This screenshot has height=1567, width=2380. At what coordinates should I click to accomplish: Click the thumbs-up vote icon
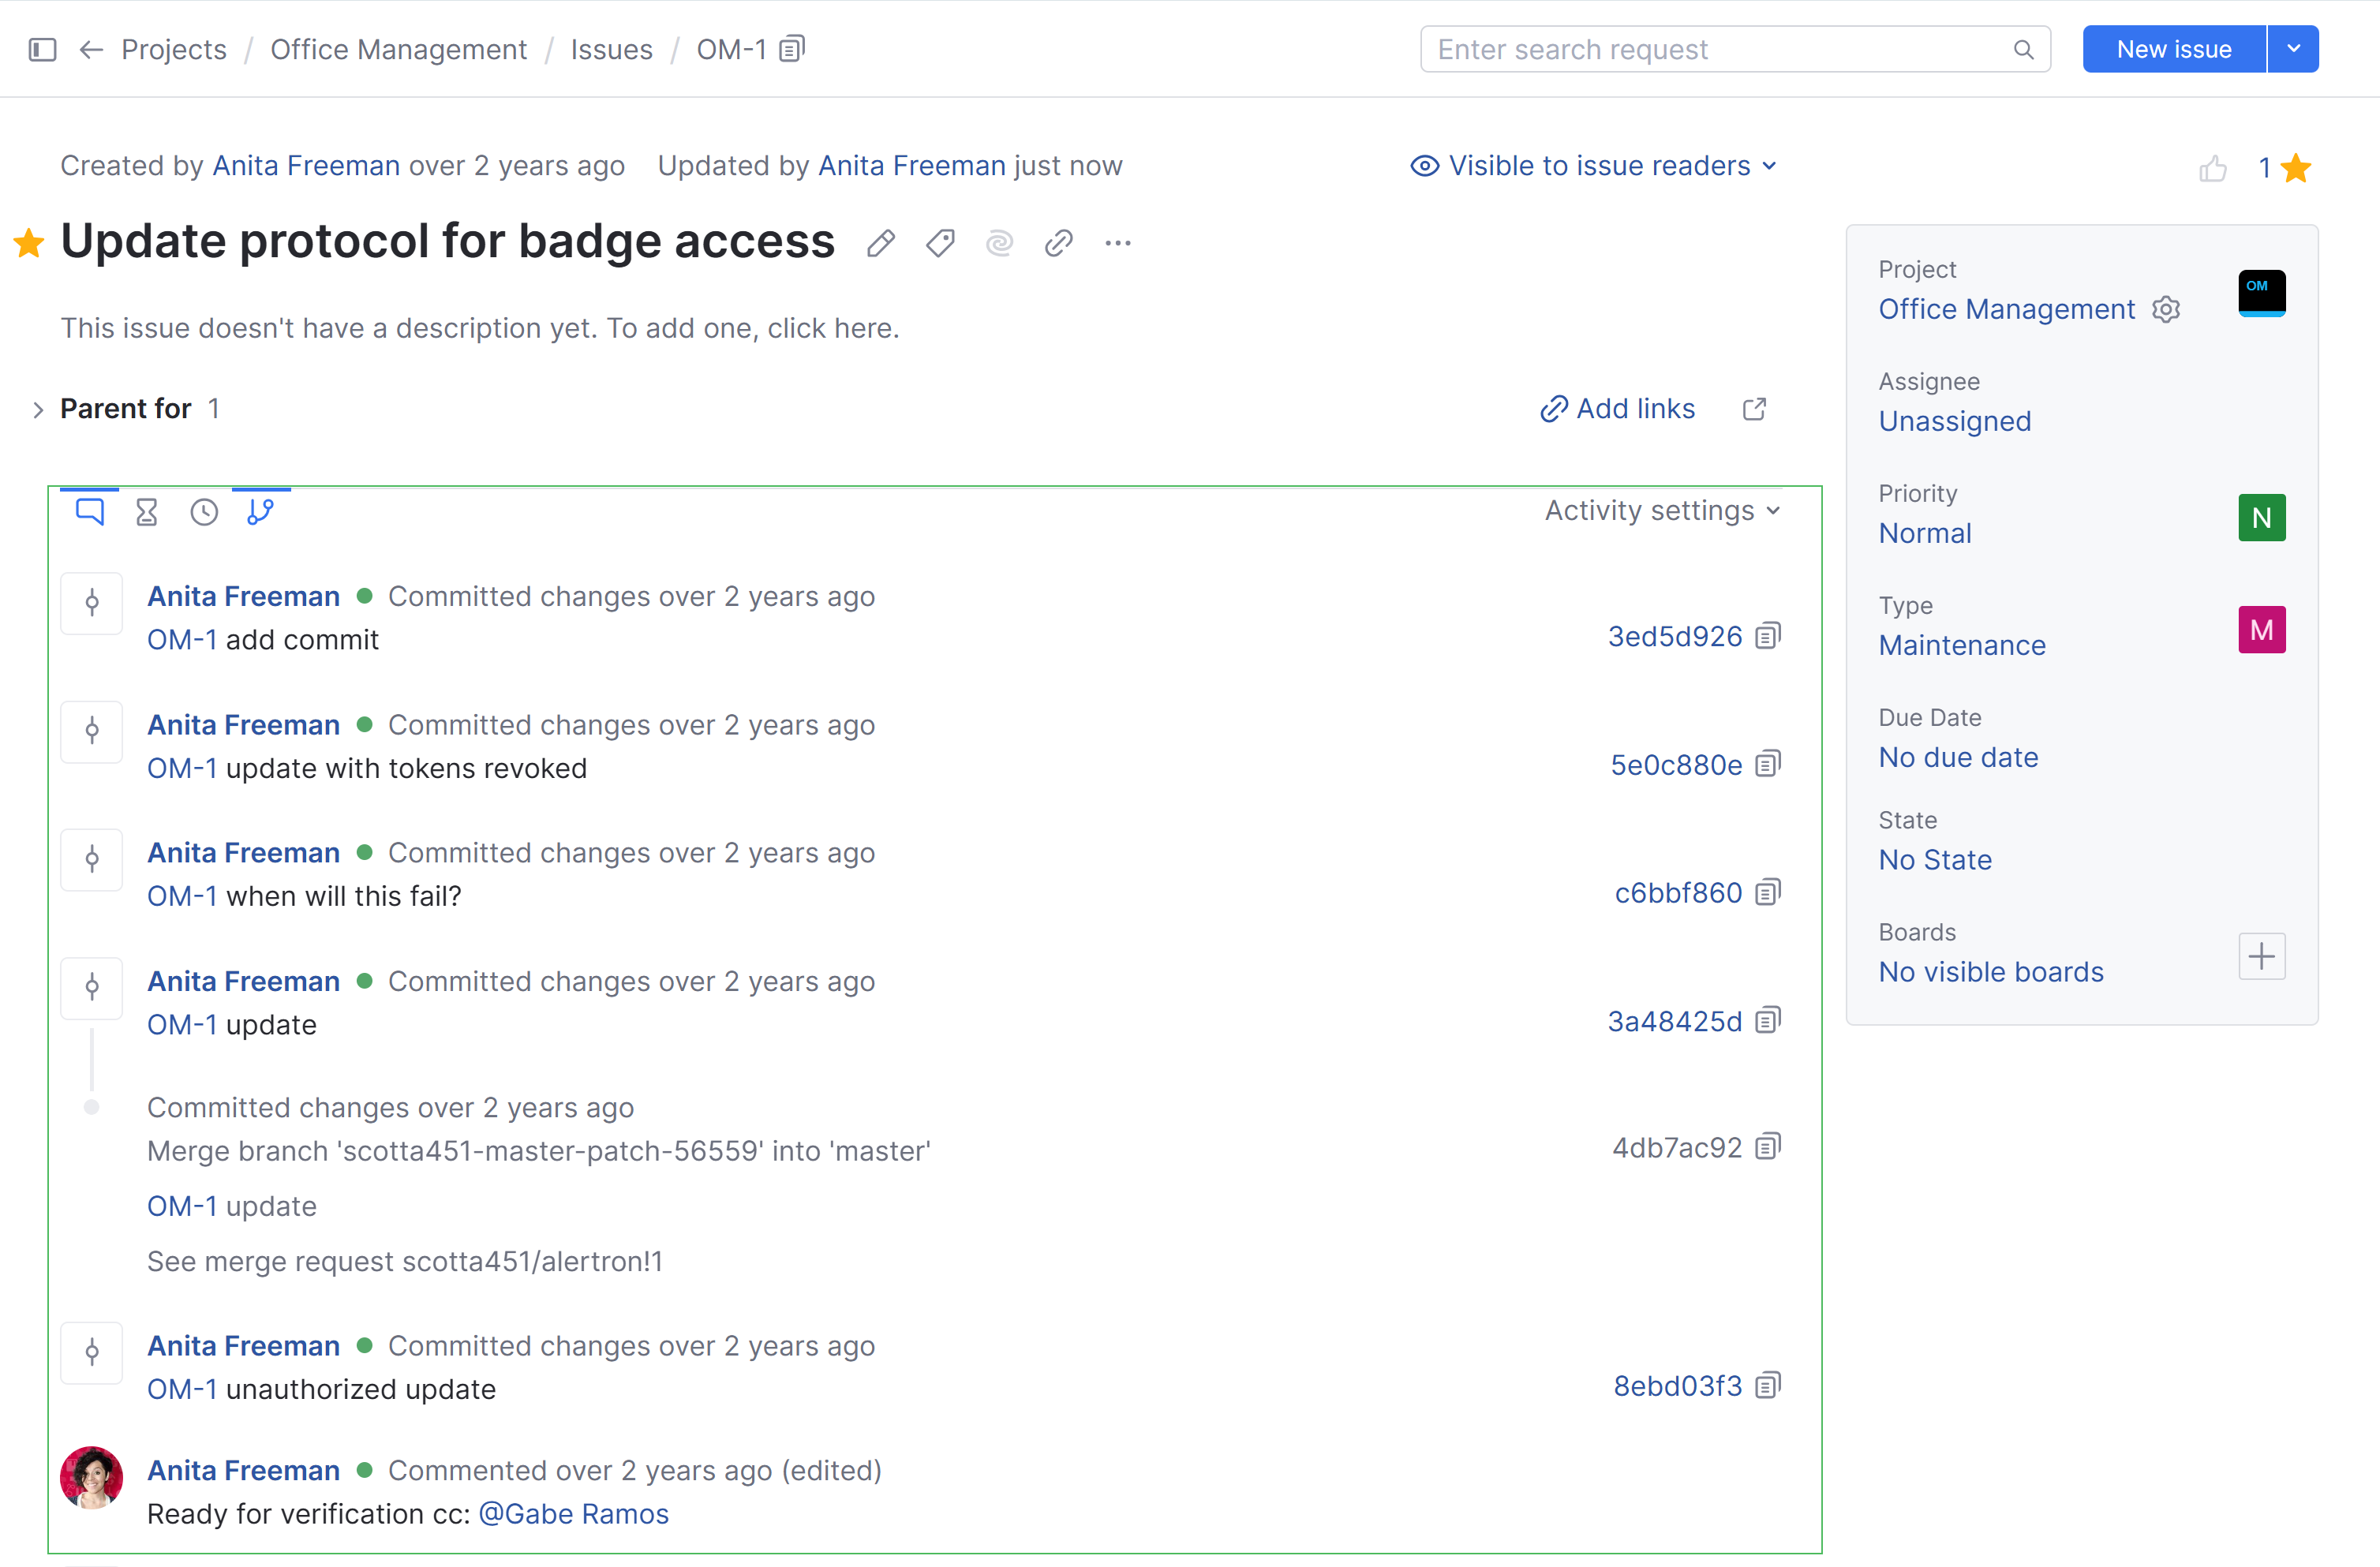pyautogui.click(x=2212, y=168)
